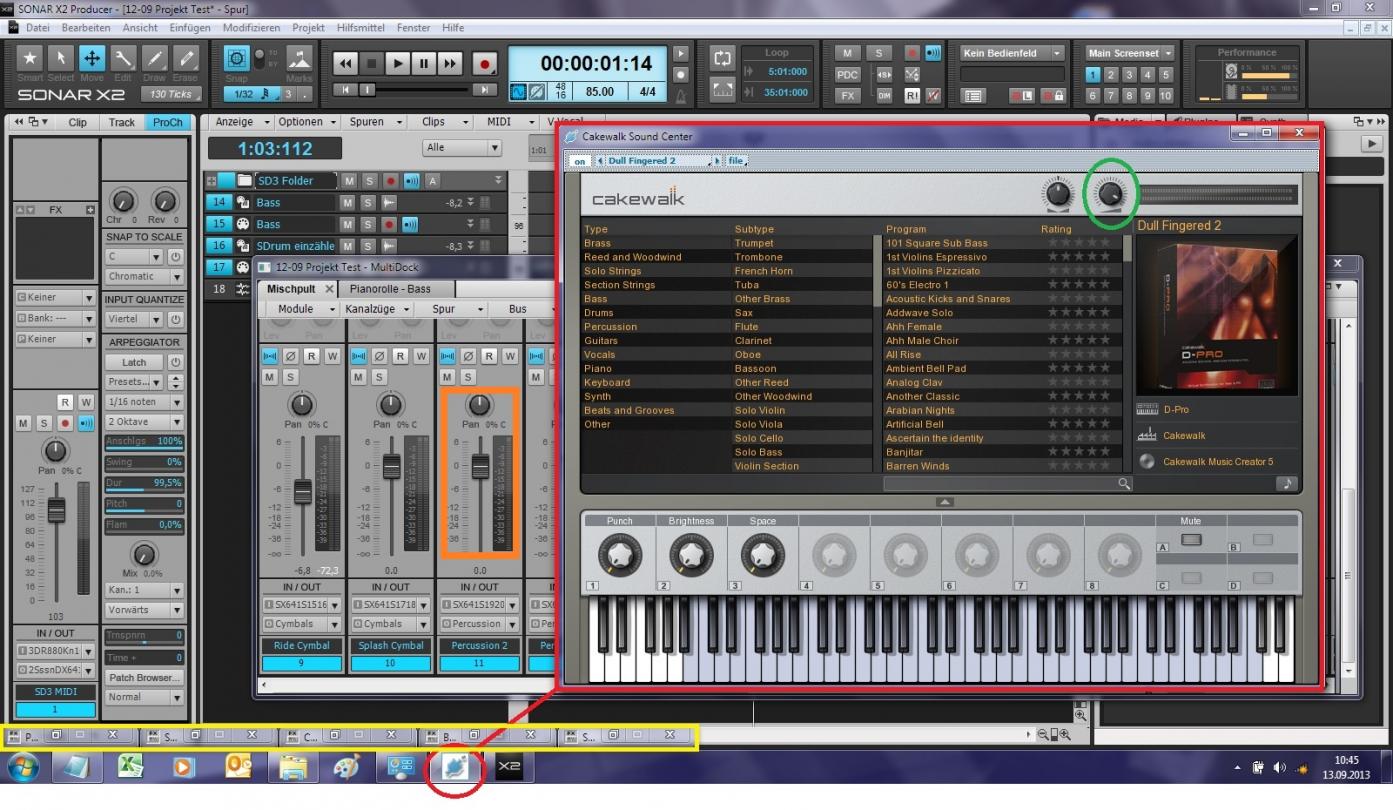
Task: Start playback with Play button
Action: (x=397, y=64)
